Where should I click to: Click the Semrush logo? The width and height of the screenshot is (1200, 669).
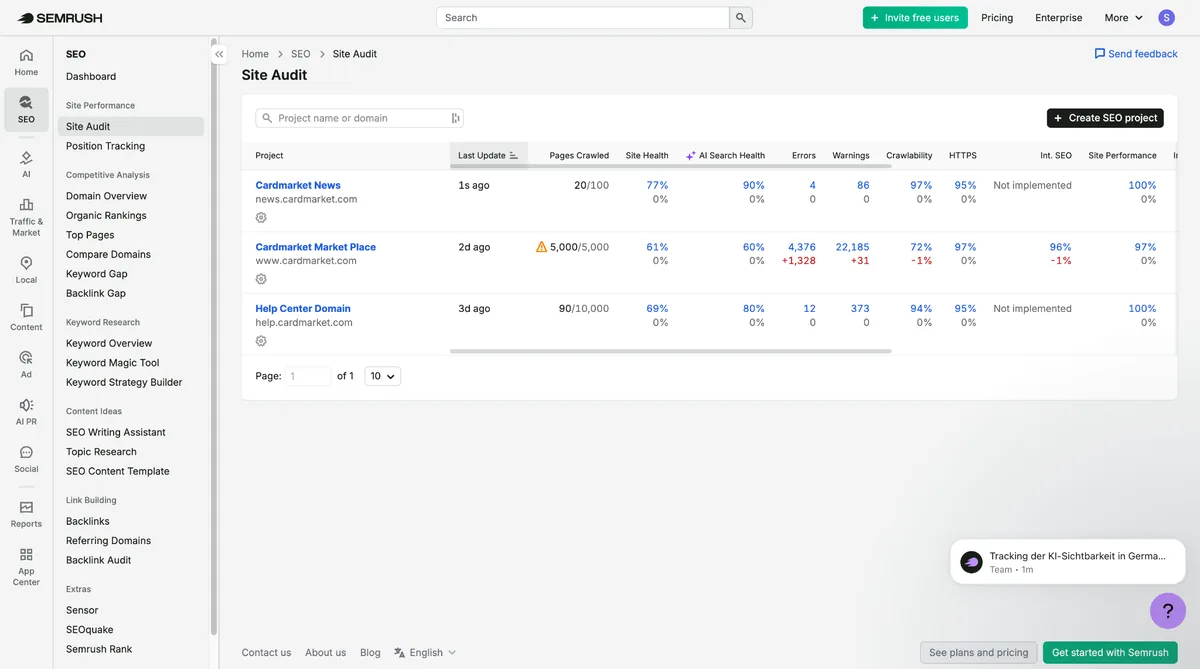60,18
